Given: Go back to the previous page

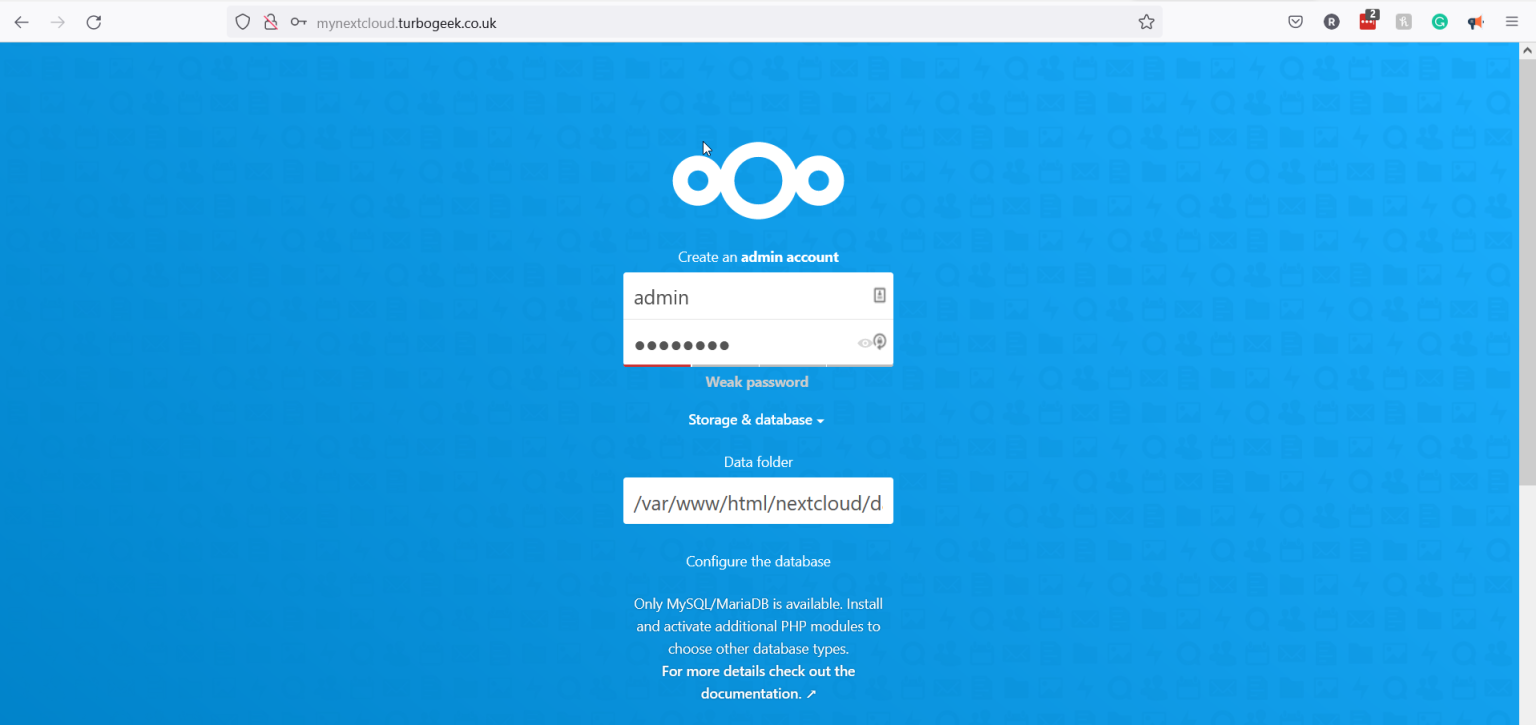Looking at the screenshot, I should click(x=21, y=22).
